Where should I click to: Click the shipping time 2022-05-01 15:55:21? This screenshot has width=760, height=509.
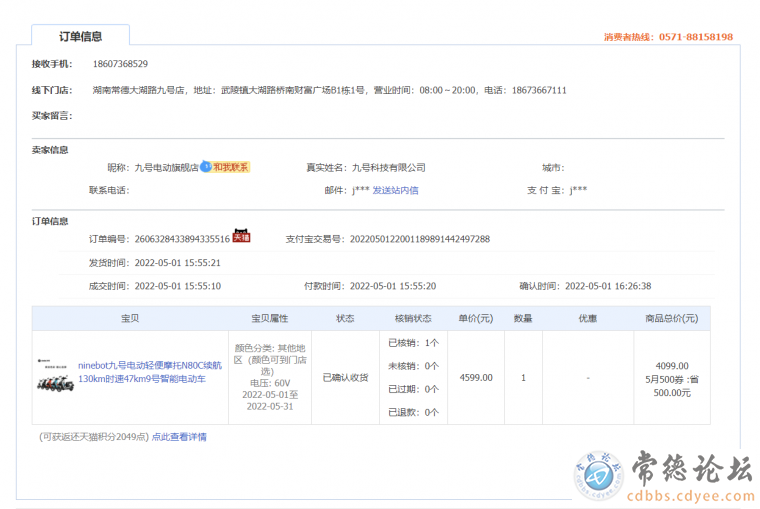click(x=177, y=263)
